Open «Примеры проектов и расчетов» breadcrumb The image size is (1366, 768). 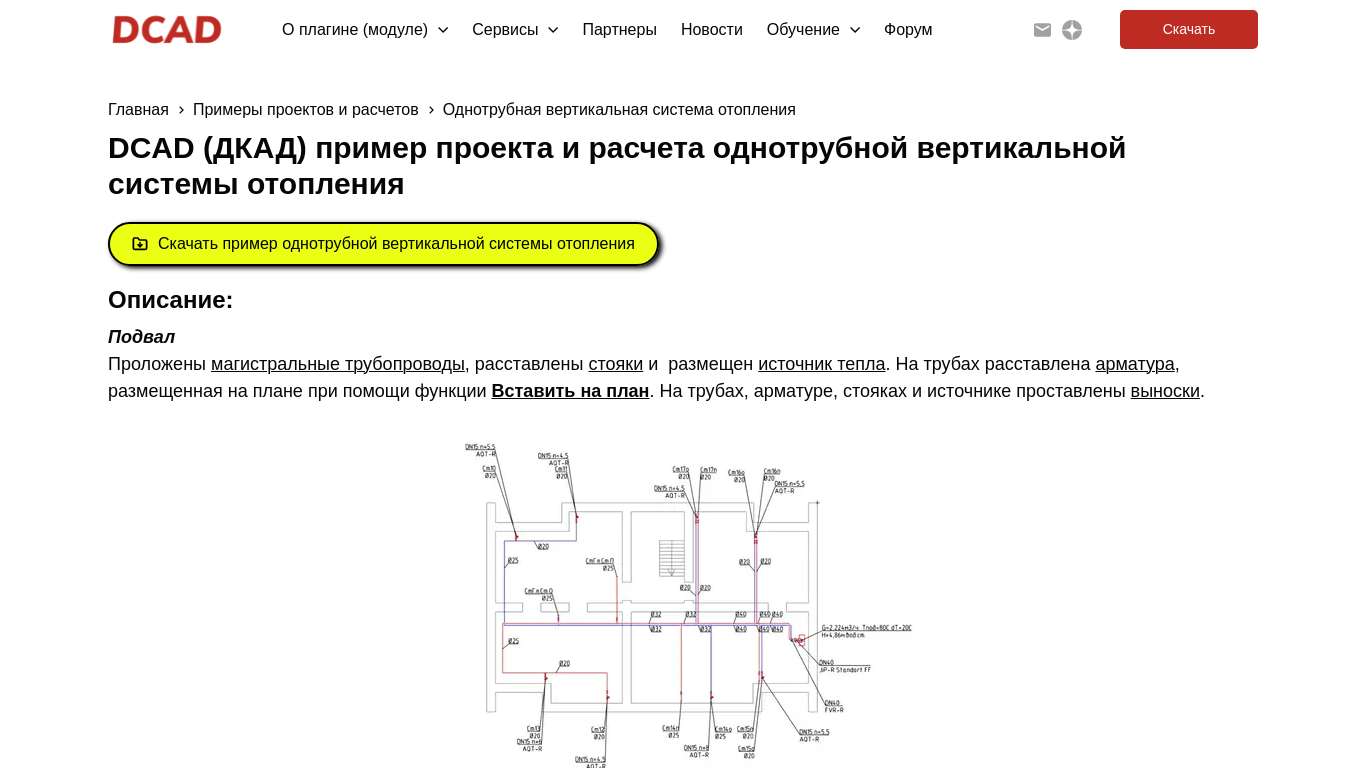coord(306,110)
